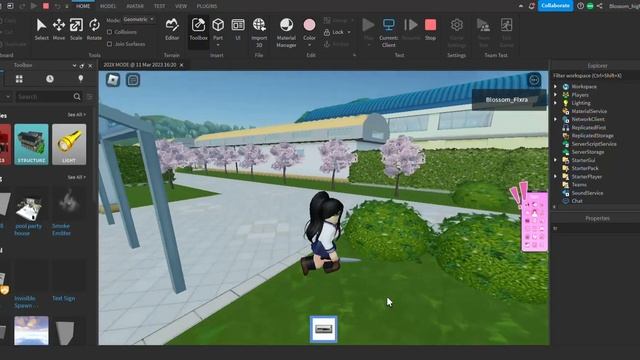Insert a Part
The image size is (640, 360).
[218, 29]
